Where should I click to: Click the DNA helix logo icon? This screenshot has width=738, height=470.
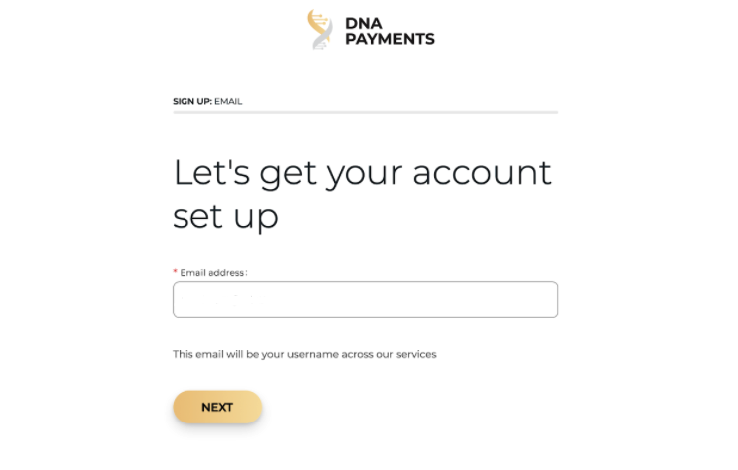point(320,30)
